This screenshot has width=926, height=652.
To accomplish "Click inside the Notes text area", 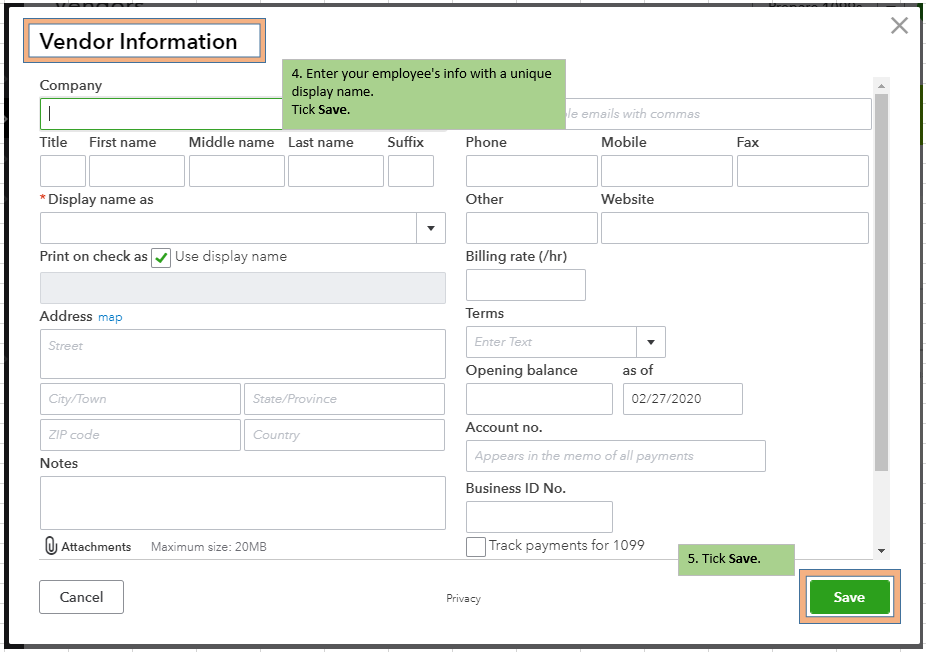I will point(243,503).
